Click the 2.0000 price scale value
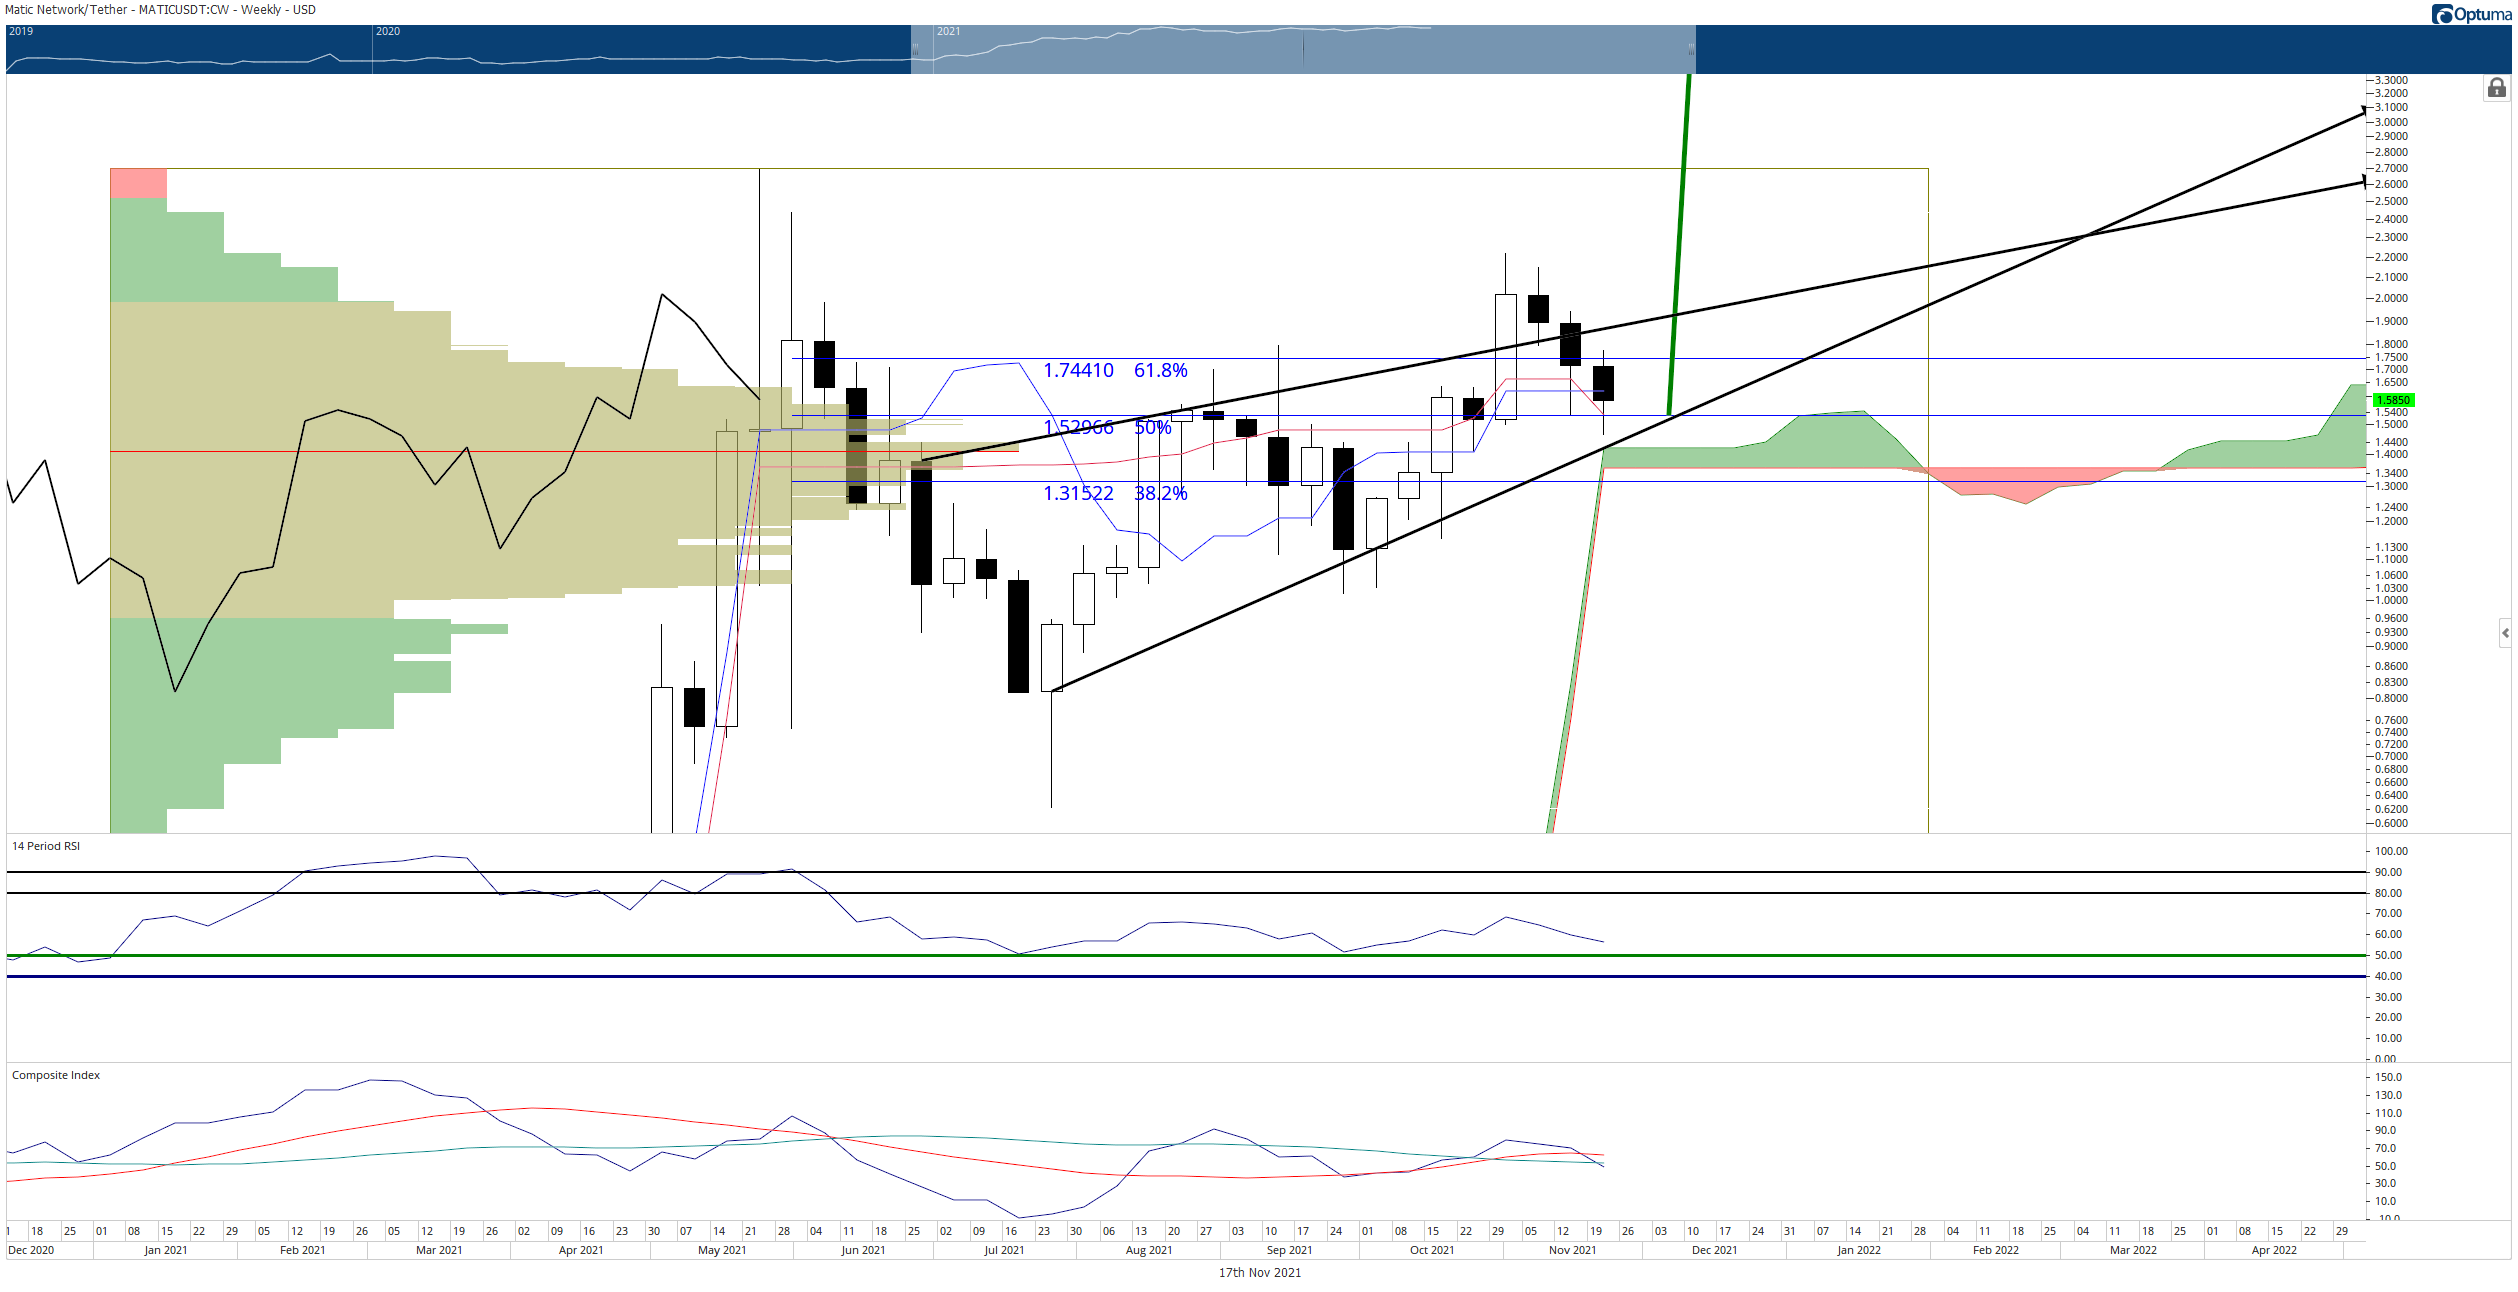Screen dimensions: 2518x1292 point(2392,298)
